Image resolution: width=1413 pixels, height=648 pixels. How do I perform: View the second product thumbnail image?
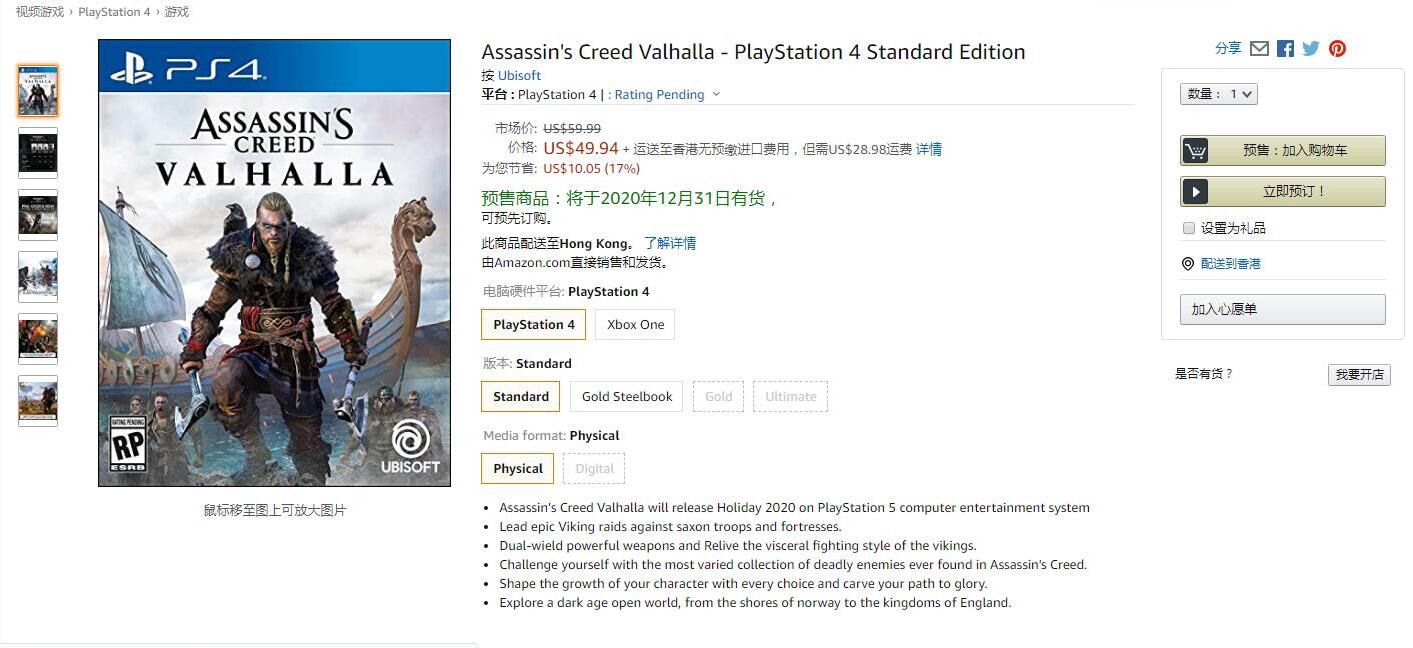(x=38, y=153)
